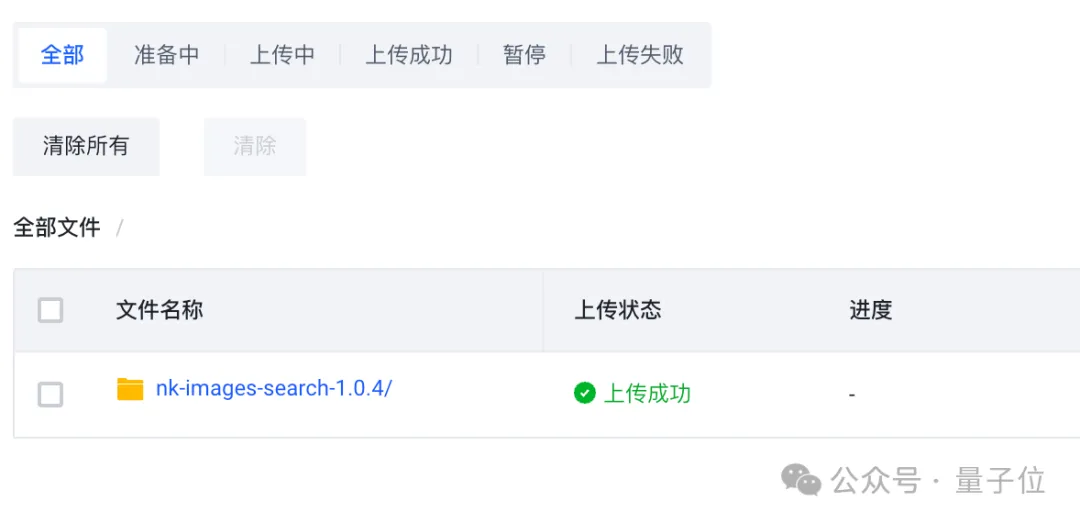This screenshot has width=1080, height=523.
Task: Open the 准备中 tab
Action: tap(167, 55)
